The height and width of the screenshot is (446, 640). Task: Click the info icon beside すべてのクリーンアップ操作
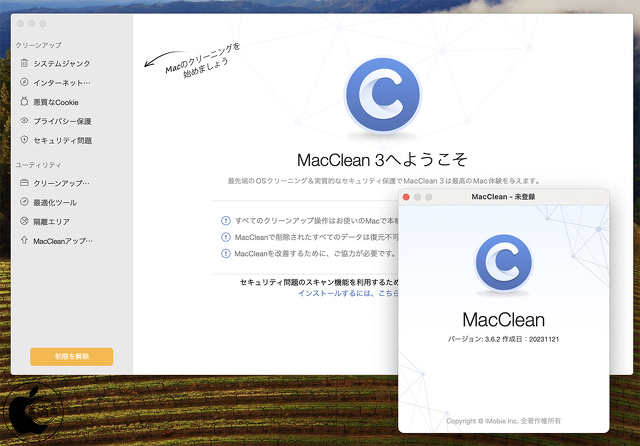pos(226,221)
